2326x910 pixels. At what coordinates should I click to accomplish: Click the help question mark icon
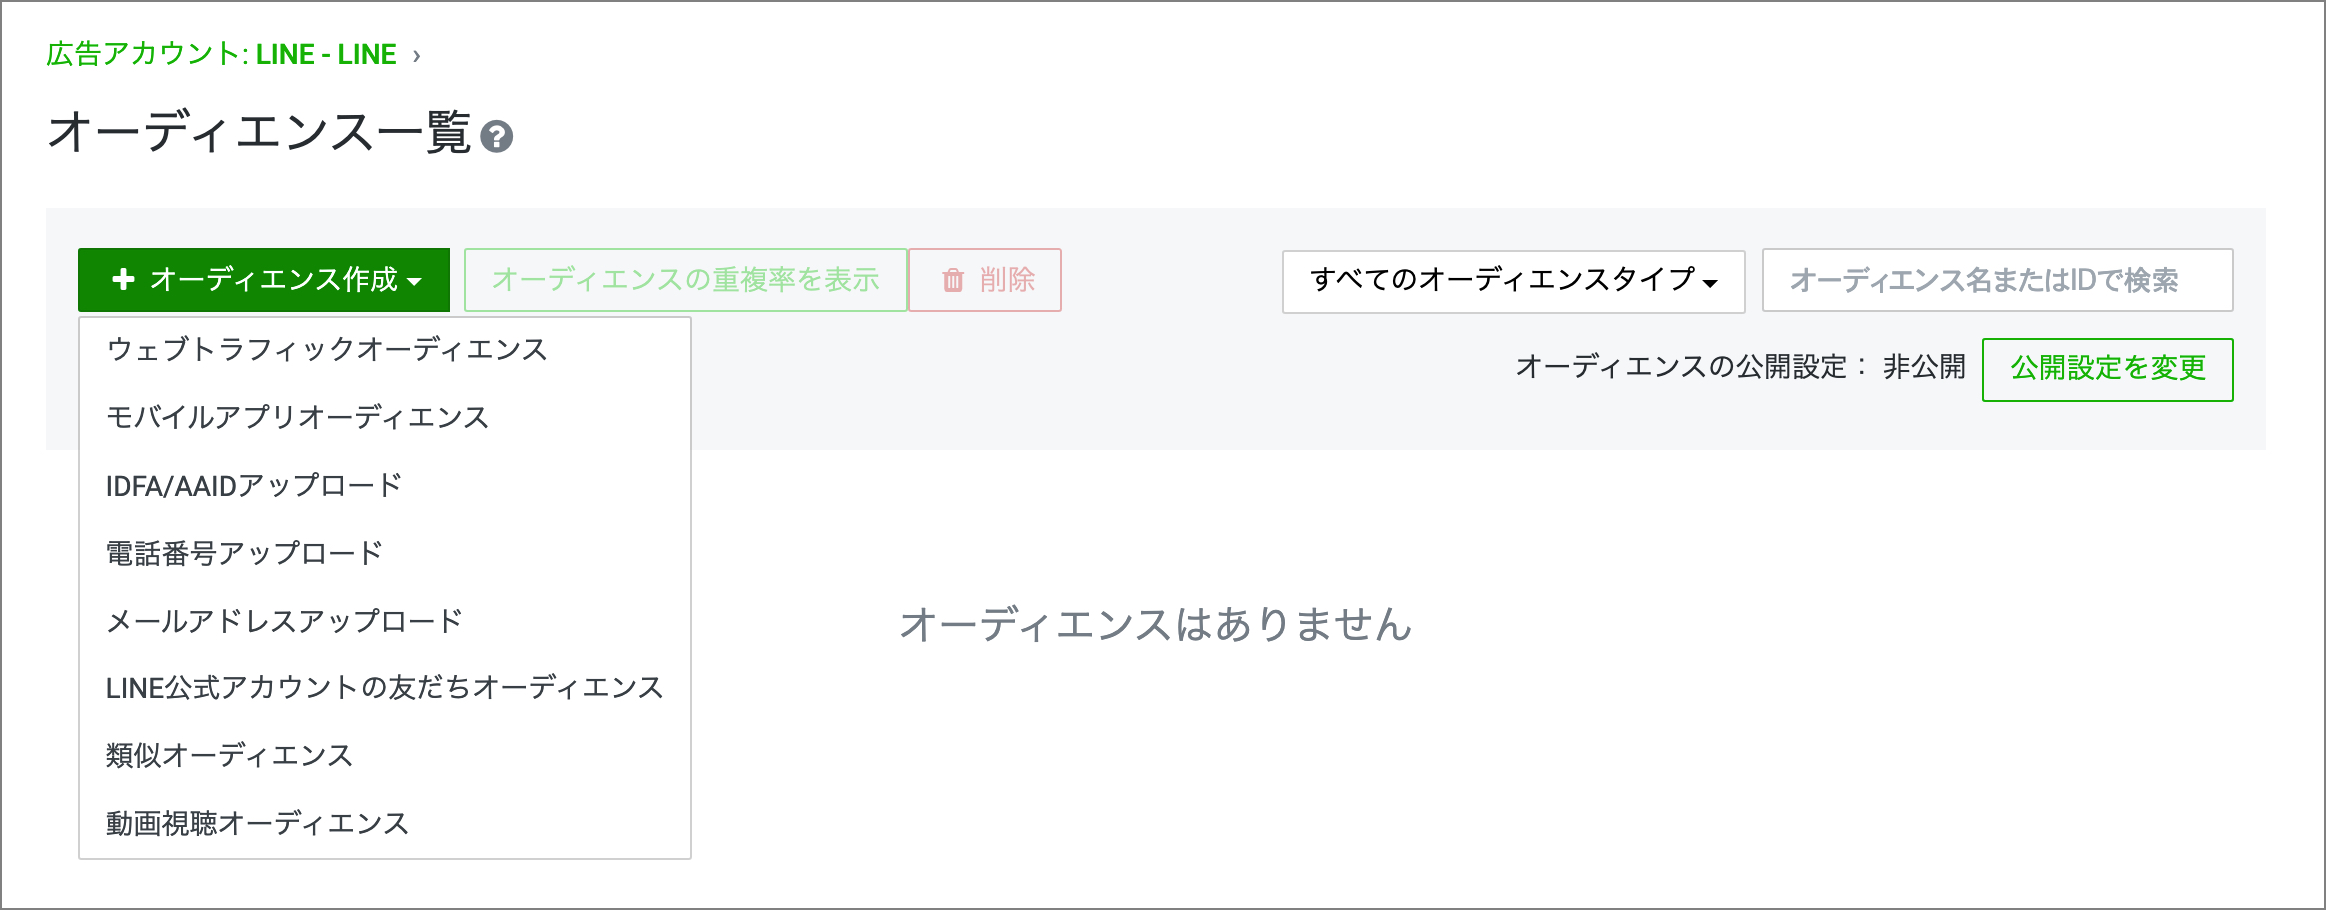[x=496, y=137]
